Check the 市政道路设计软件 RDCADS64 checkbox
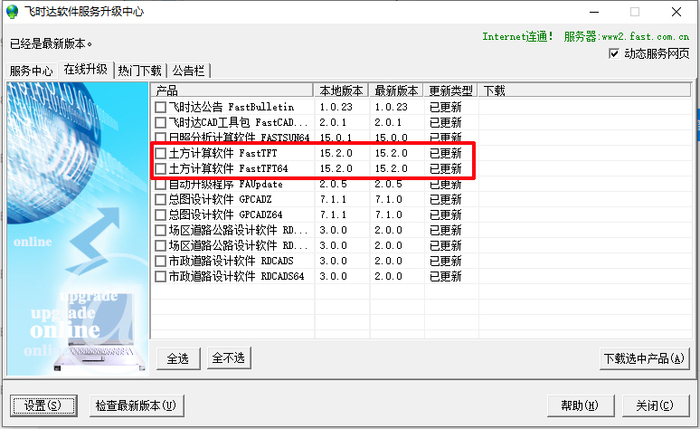 coord(160,276)
